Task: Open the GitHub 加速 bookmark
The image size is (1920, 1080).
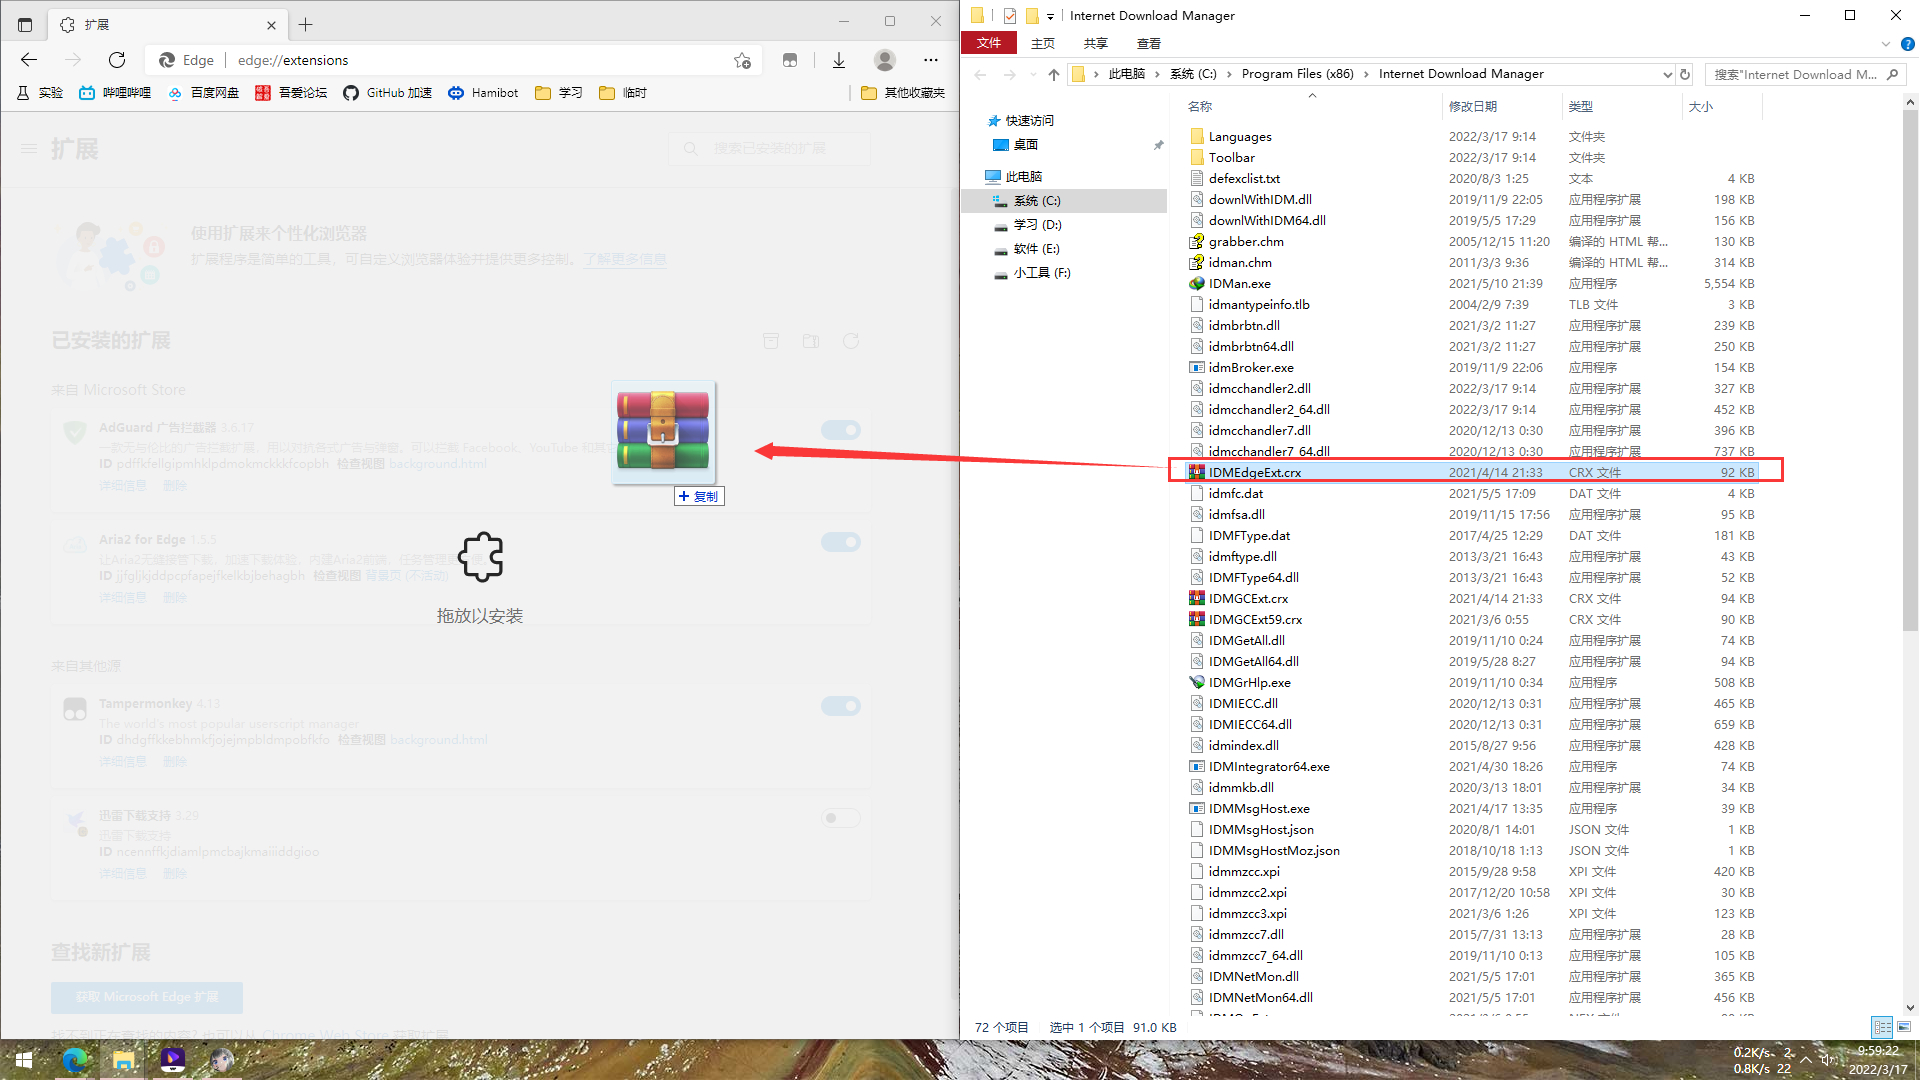Action: (x=387, y=93)
